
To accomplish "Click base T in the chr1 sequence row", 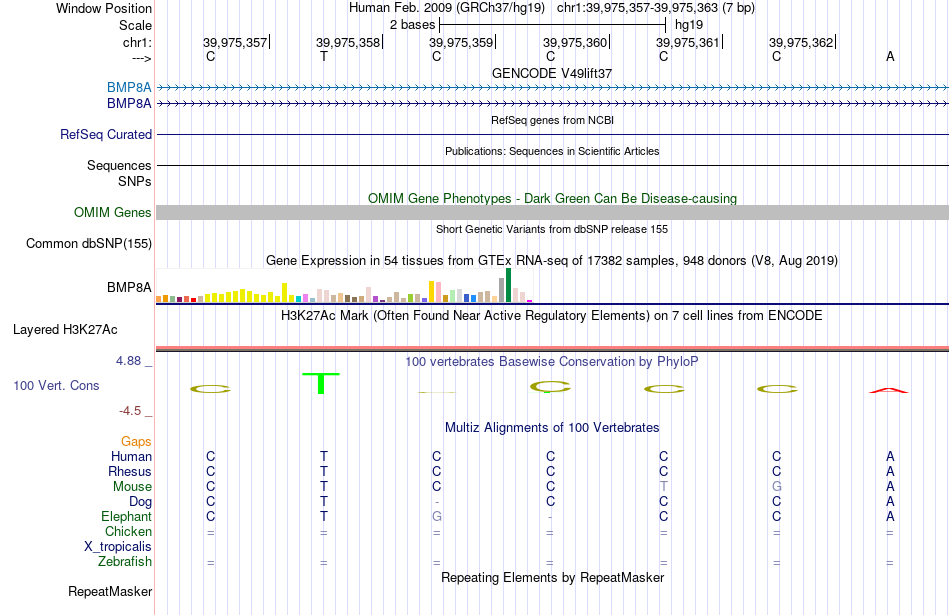I will pos(324,56).
